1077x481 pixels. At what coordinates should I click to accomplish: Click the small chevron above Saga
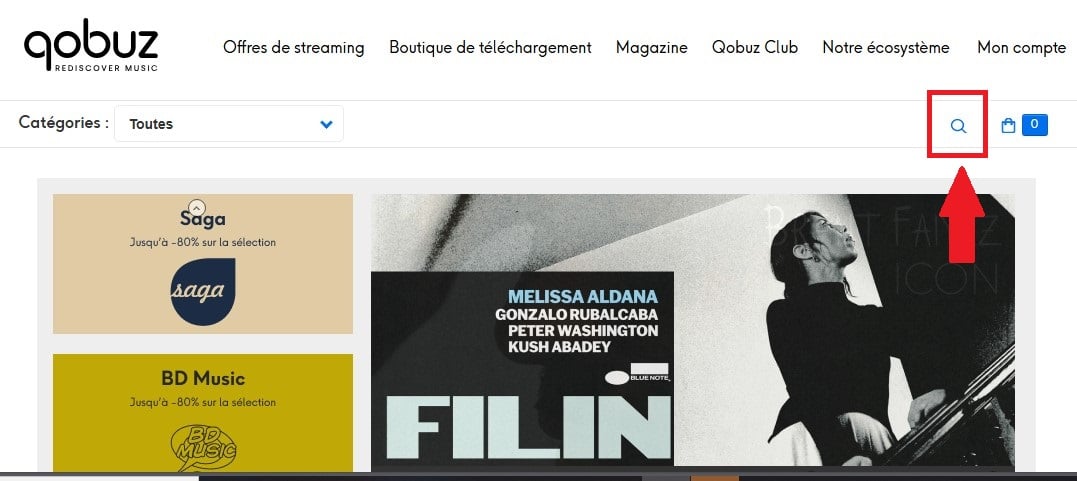tap(197, 206)
